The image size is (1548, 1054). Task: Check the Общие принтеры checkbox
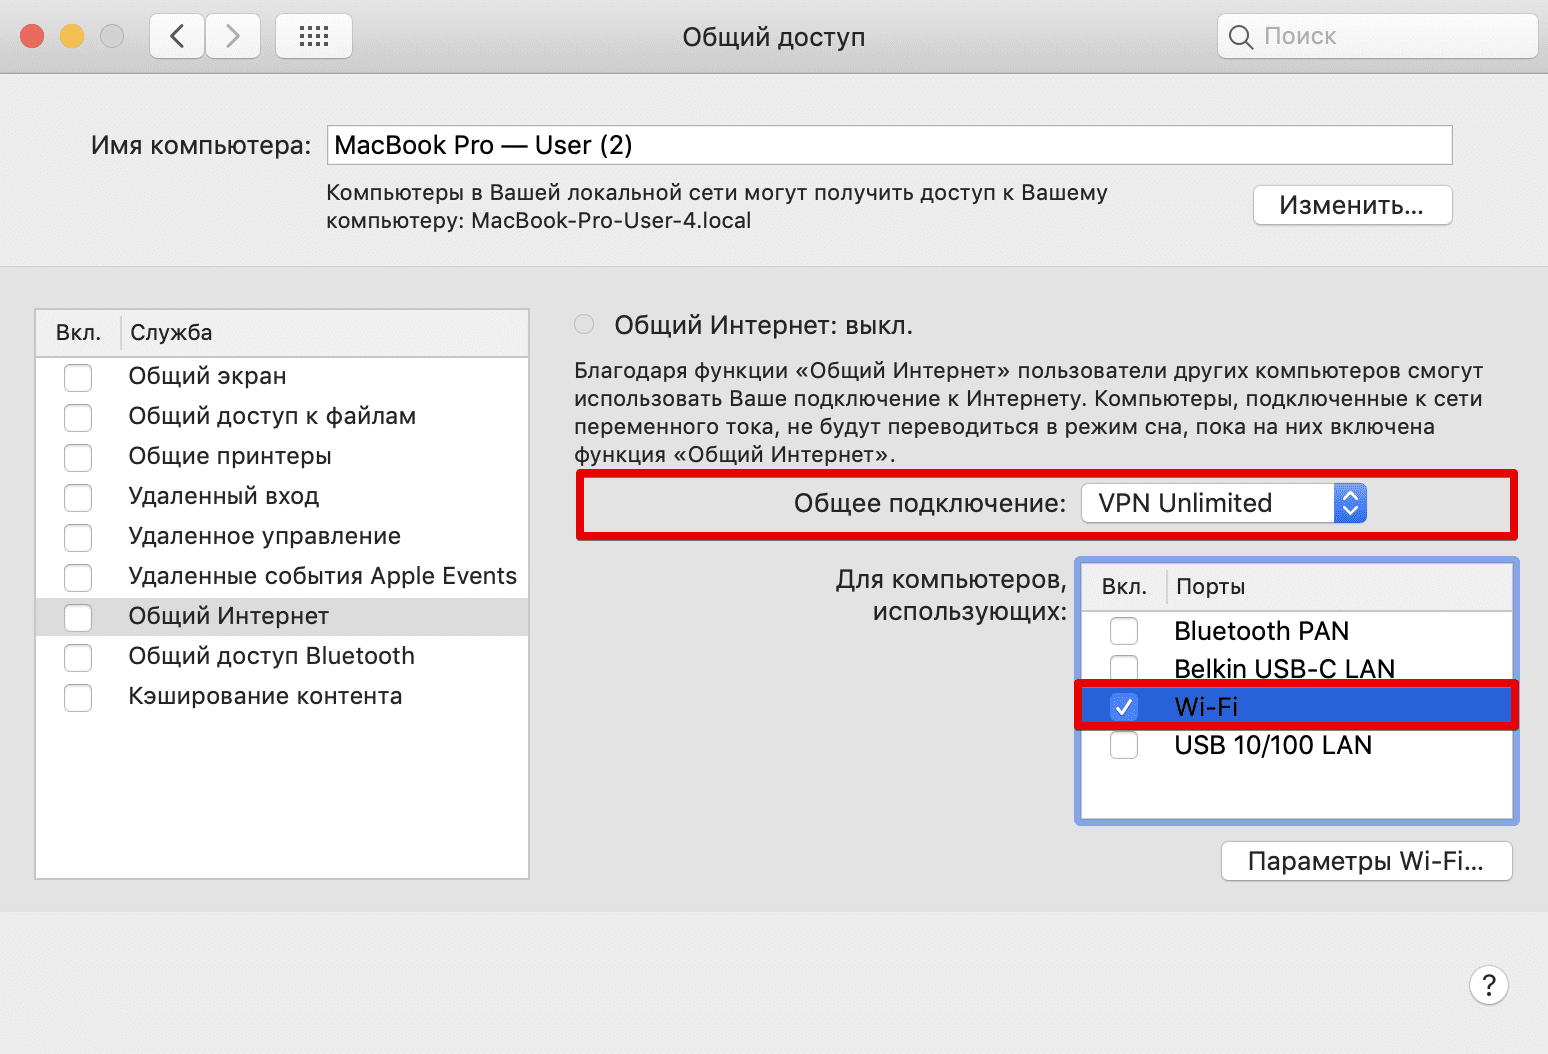[x=78, y=457]
